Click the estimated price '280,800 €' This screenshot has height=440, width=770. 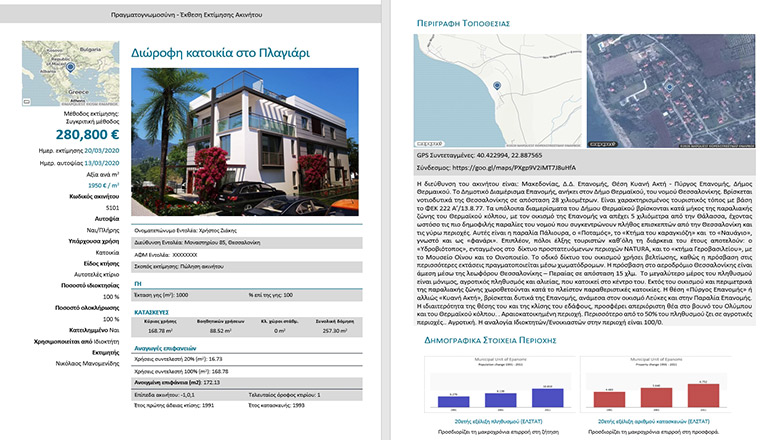click(x=87, y=135)
